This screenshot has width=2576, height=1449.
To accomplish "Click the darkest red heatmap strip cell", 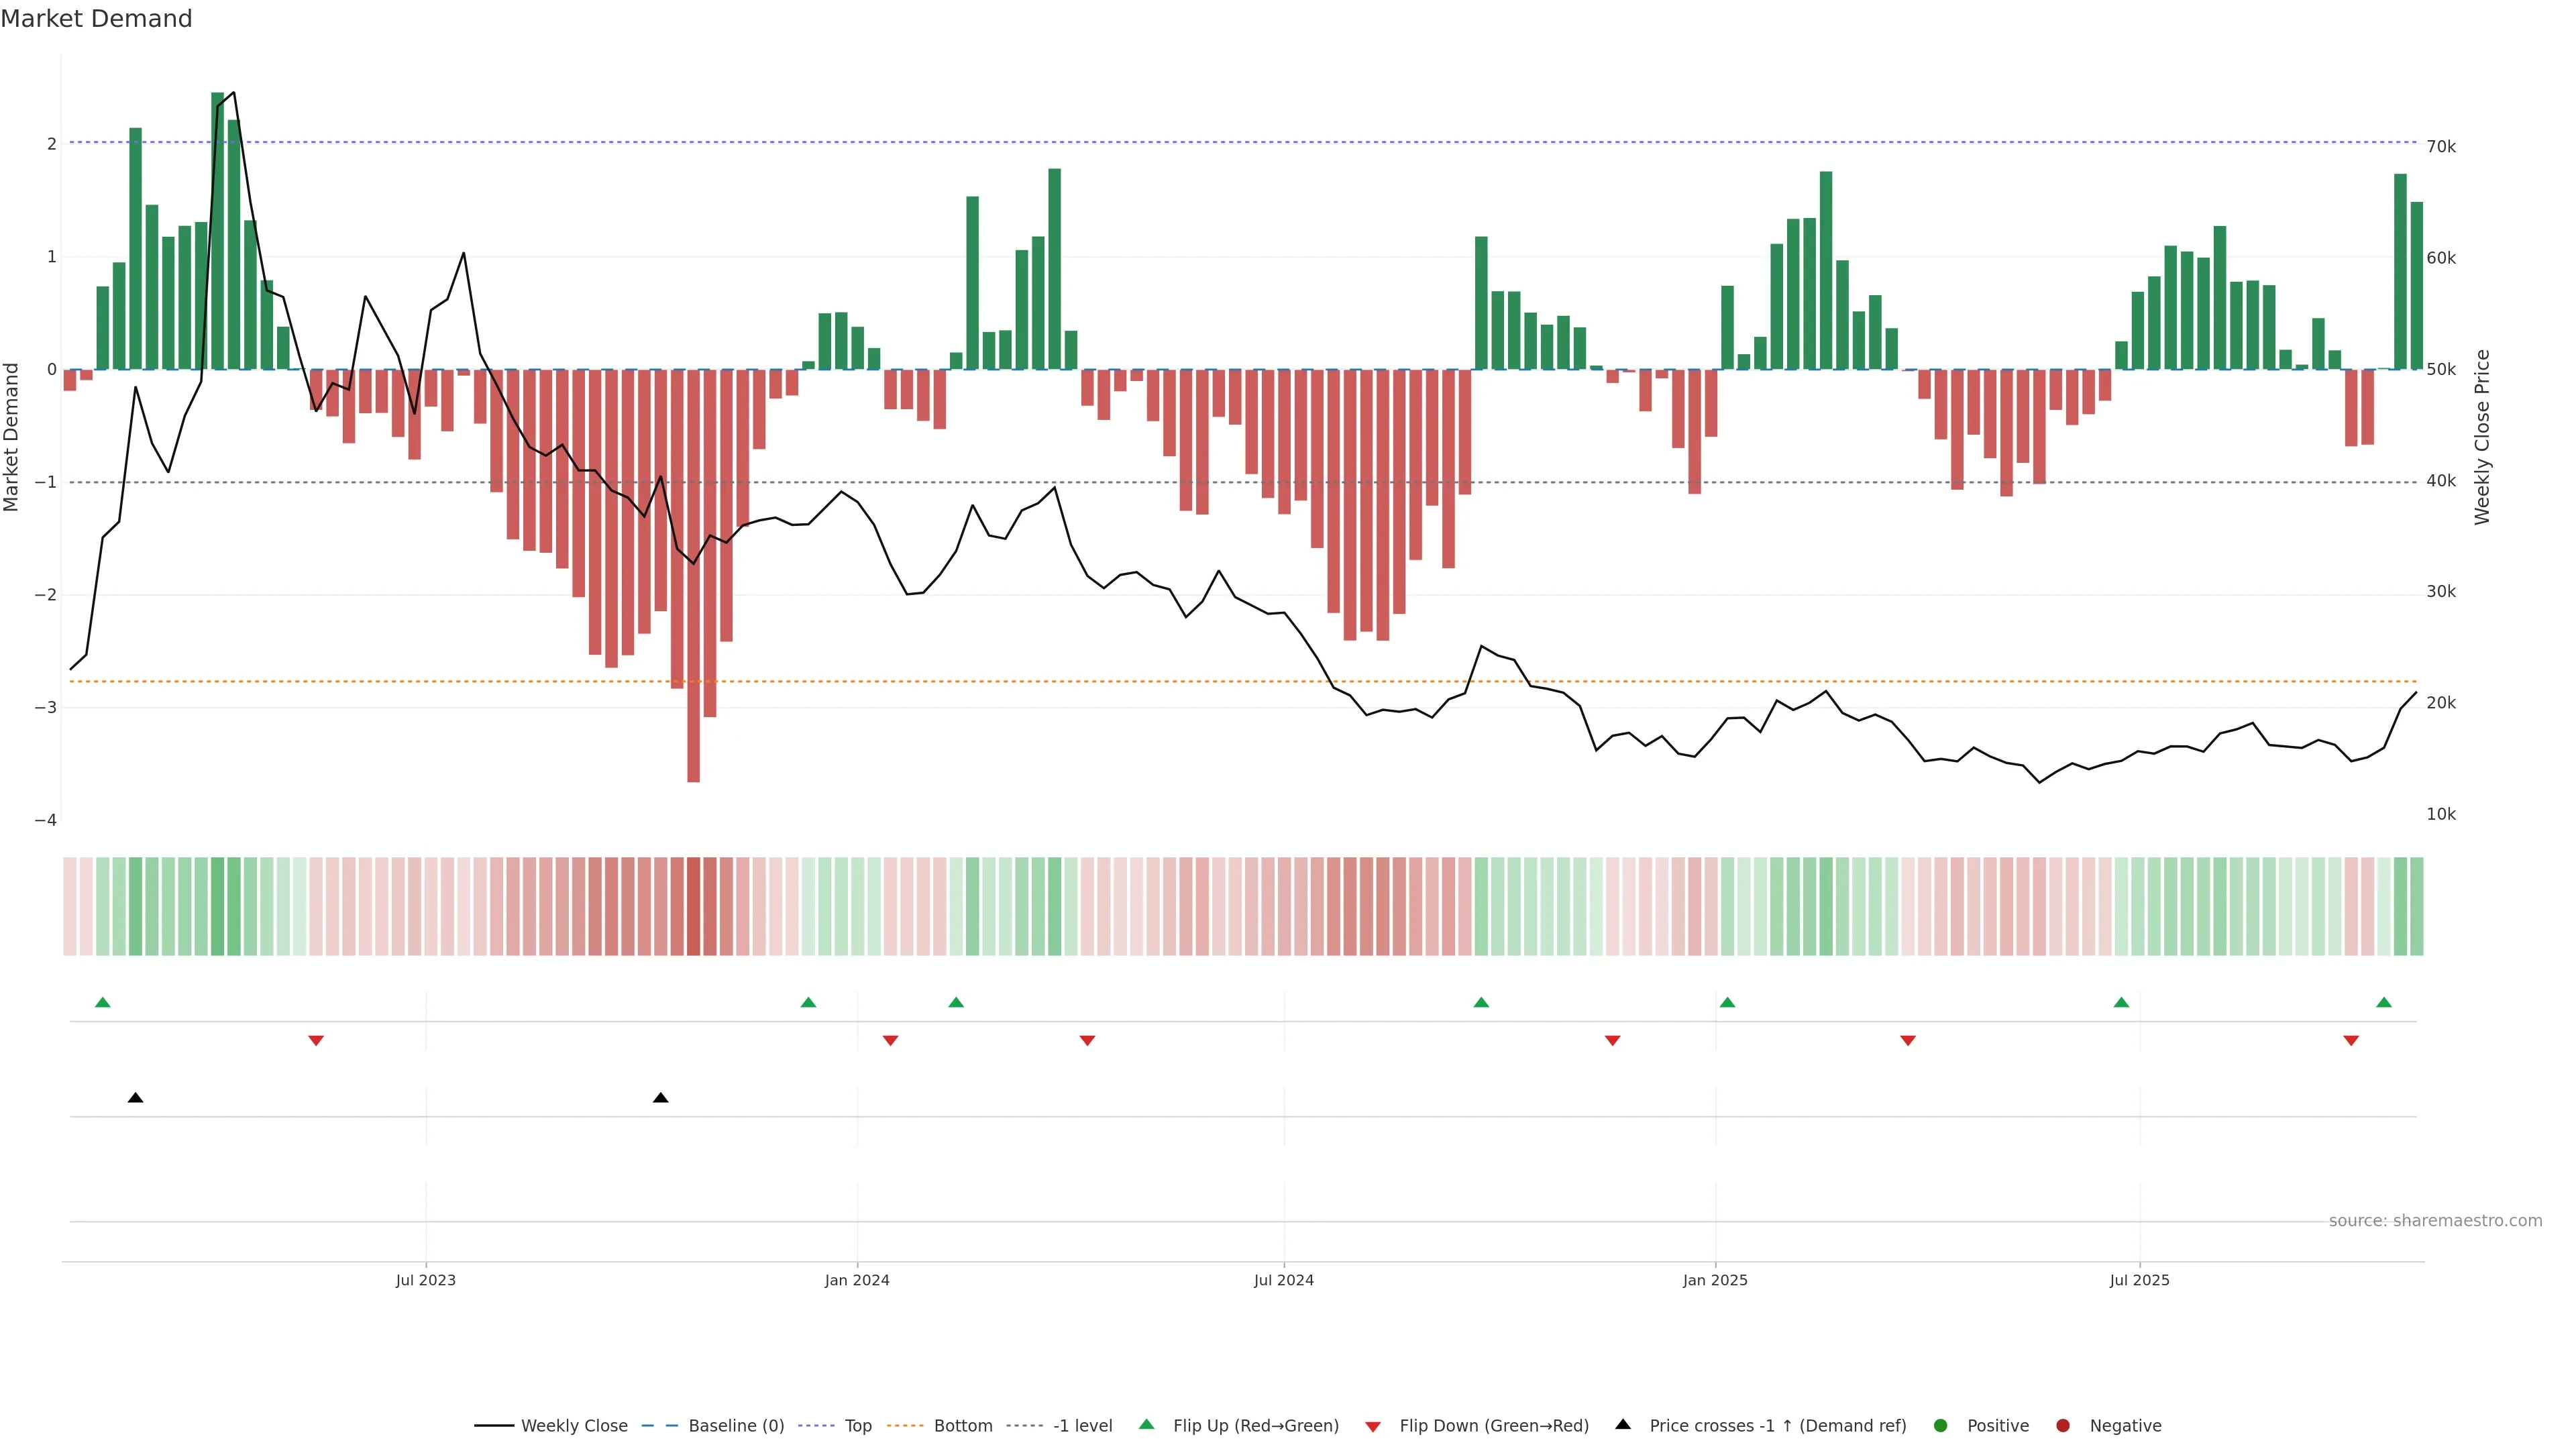I will click(693, 906).
